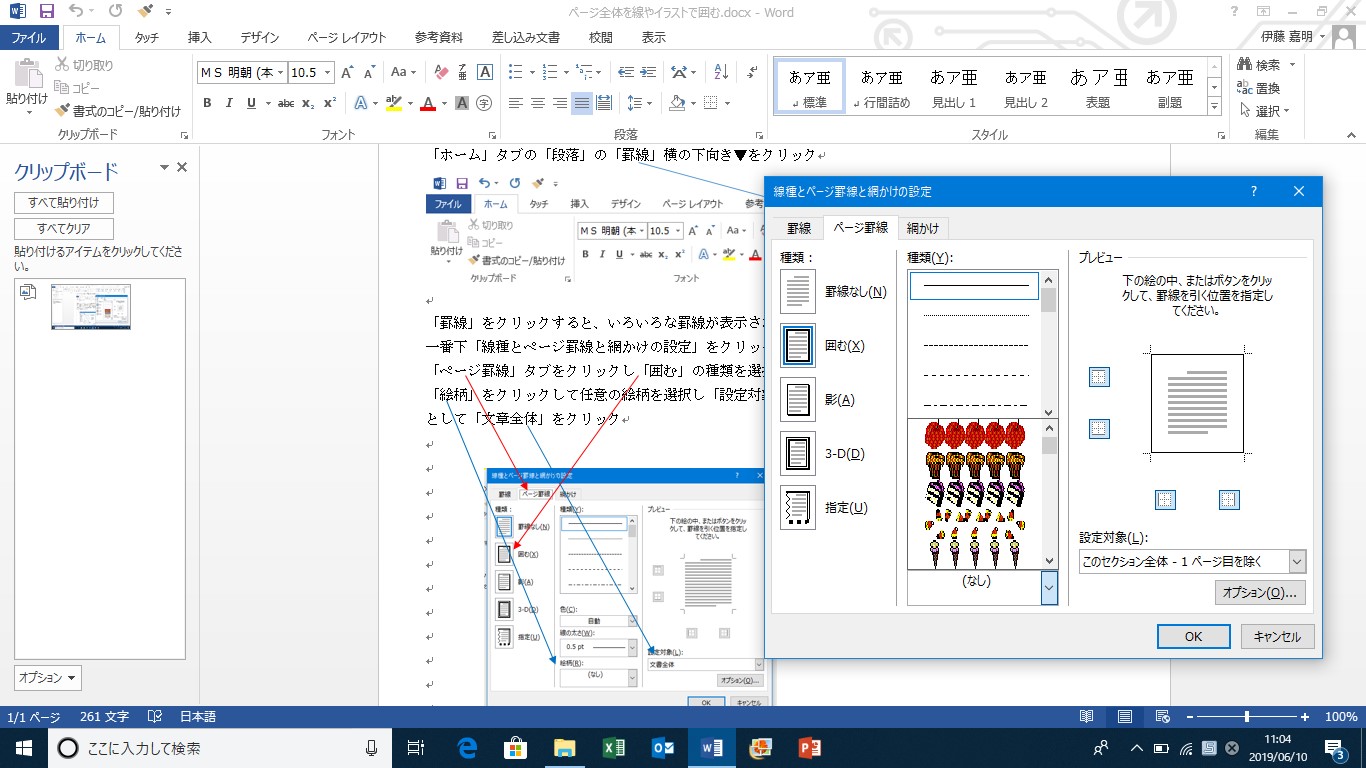Choose the 罫線なし border setting
This screenshot has height=768, width=1366.
point(798,291)
